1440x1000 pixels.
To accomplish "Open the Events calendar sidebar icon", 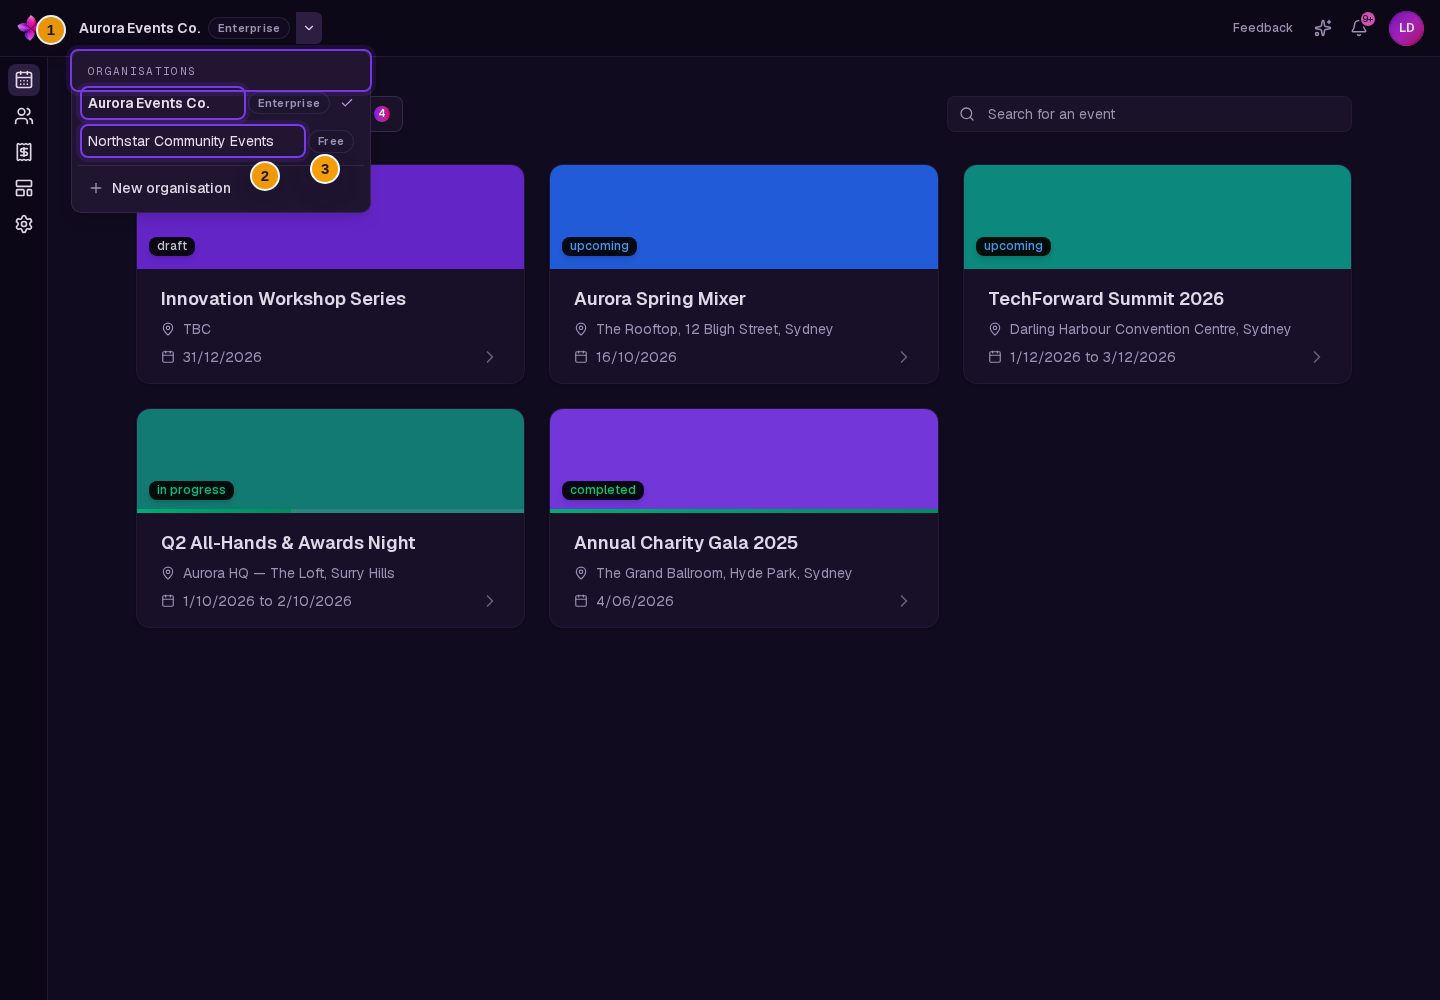I will point(24,80).
